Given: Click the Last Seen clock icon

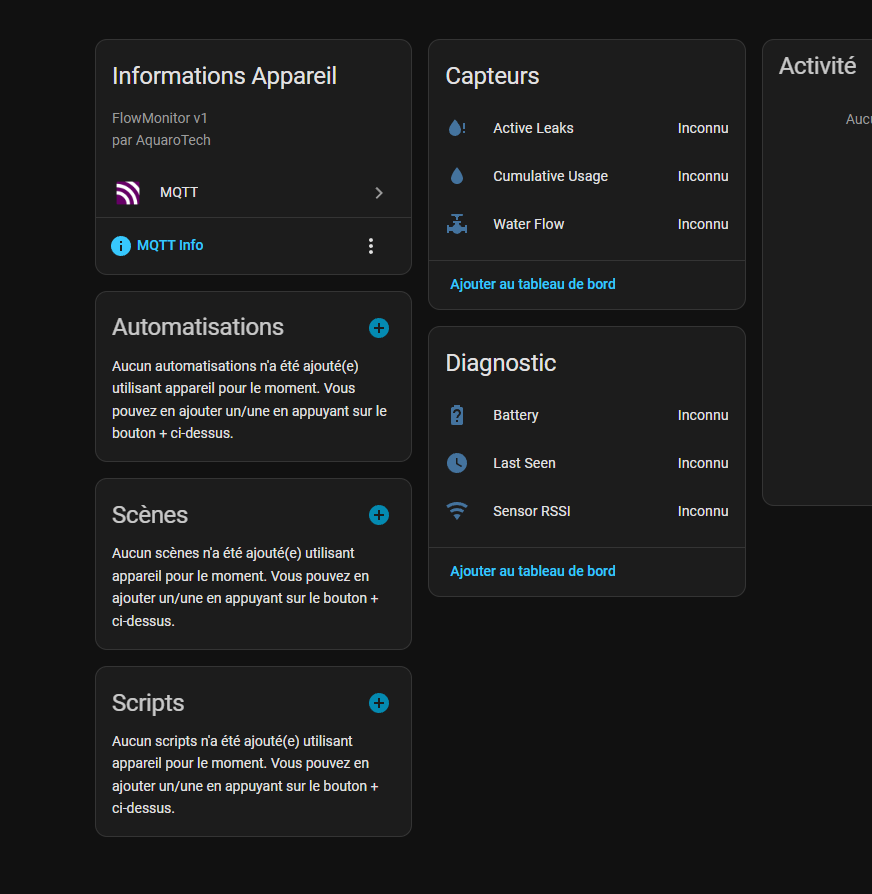Looking at the screenshot, I should pos(457,463).
